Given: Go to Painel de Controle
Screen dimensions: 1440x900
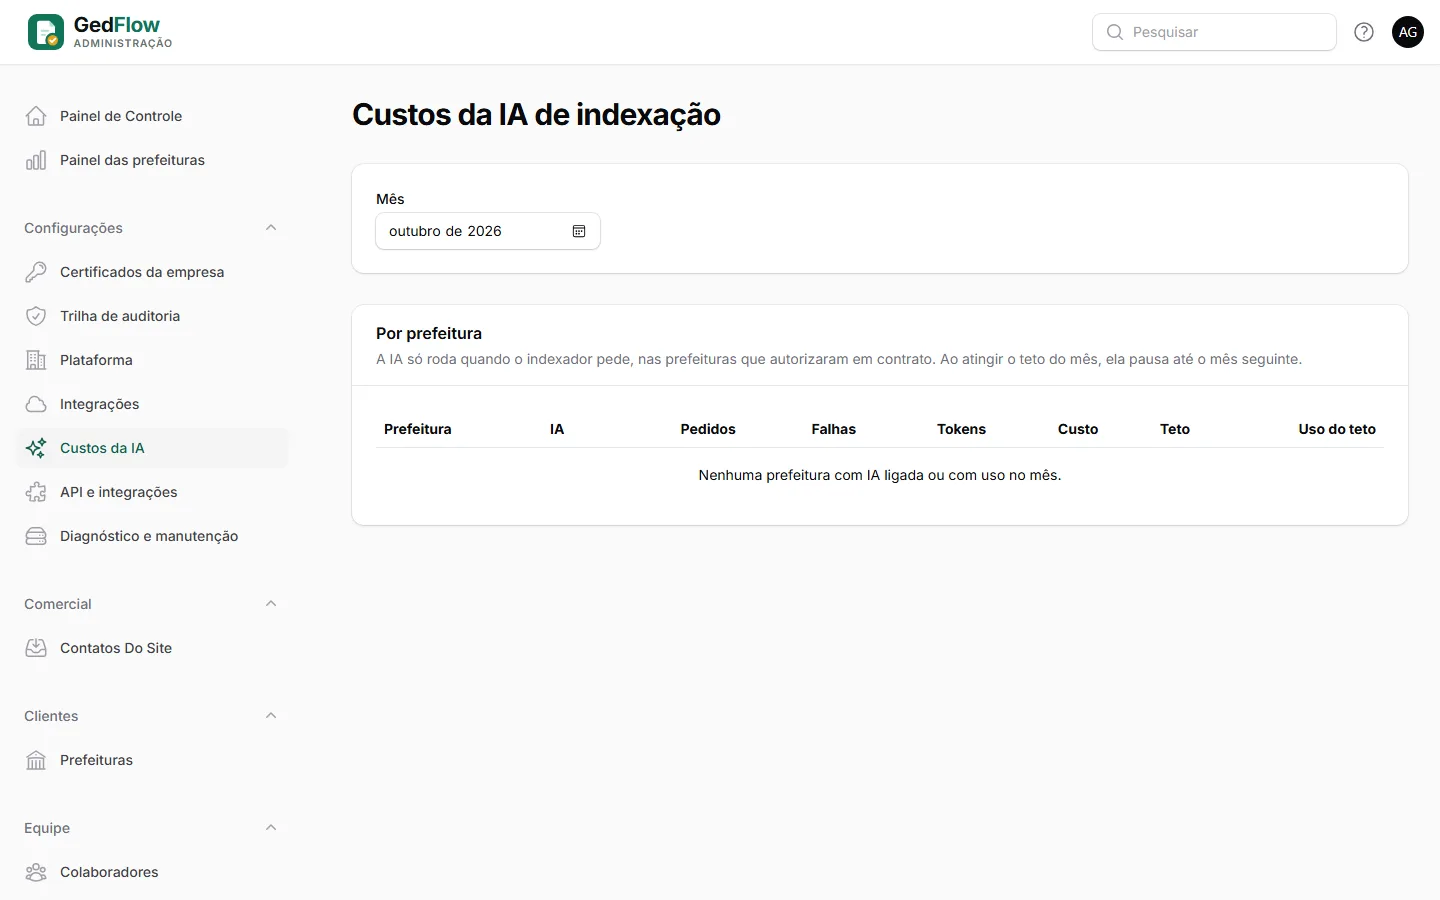Looking at the screenshot, I should click(152, 116).
